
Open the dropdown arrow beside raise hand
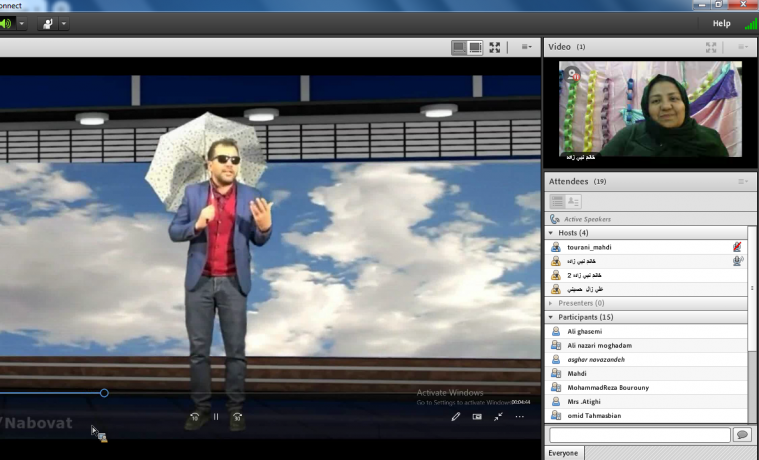tap(64, 23)
